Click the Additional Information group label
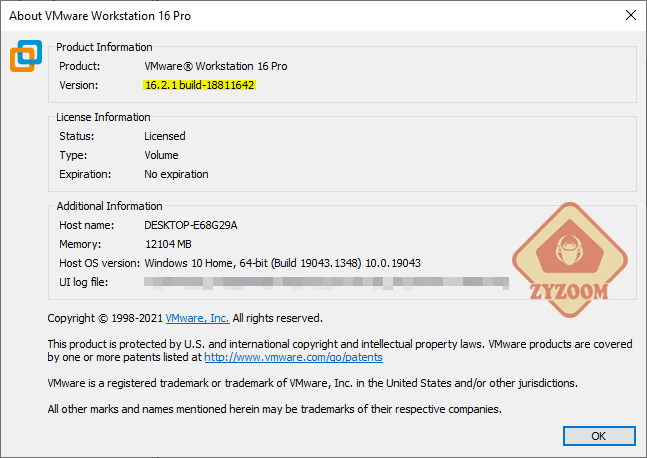Viewport: 647px width, 458px height. click(109, 206)
